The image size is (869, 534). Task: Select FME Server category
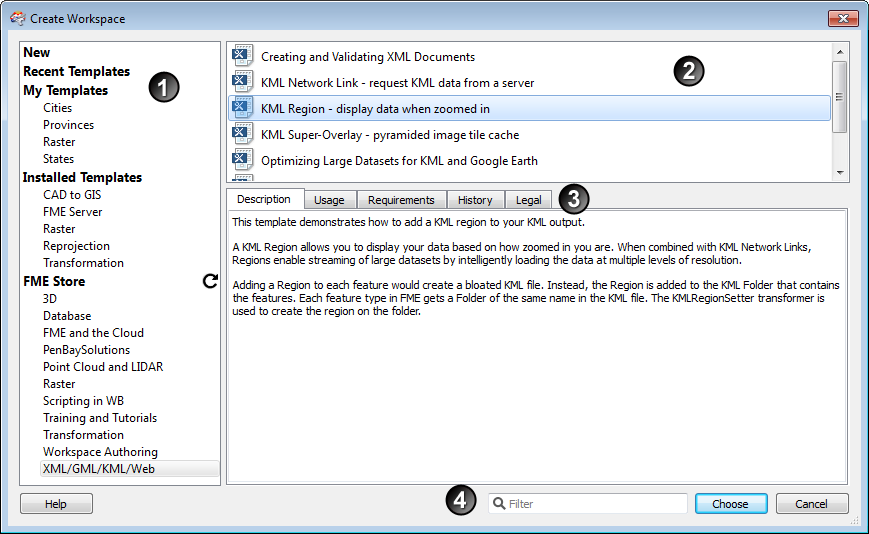coord(73,212)
